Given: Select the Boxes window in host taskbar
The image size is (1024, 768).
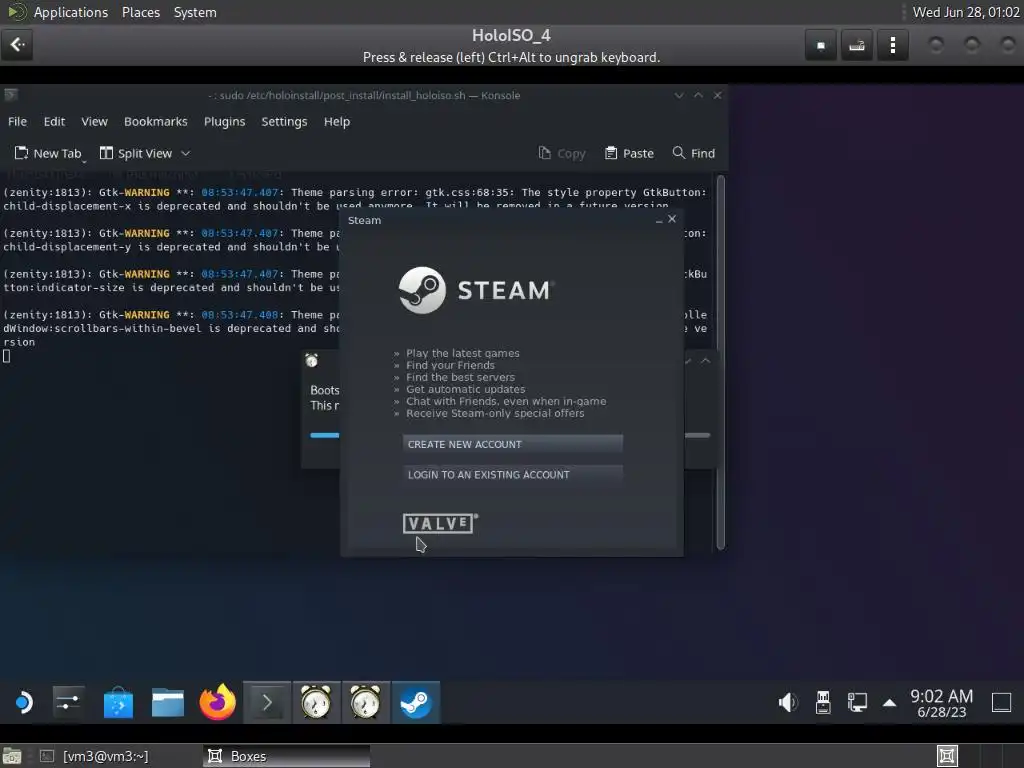Looking at the screenshot, I should pos(286,756).
